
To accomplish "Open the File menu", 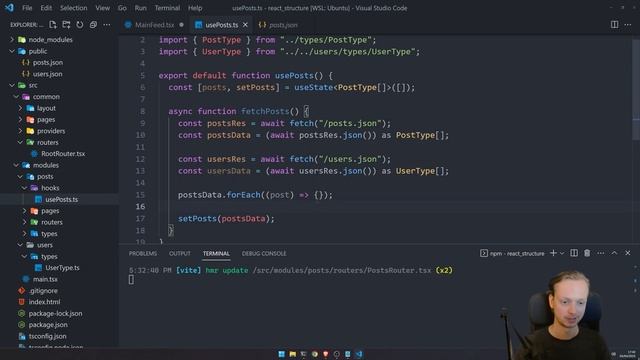I will click(27, 8).
